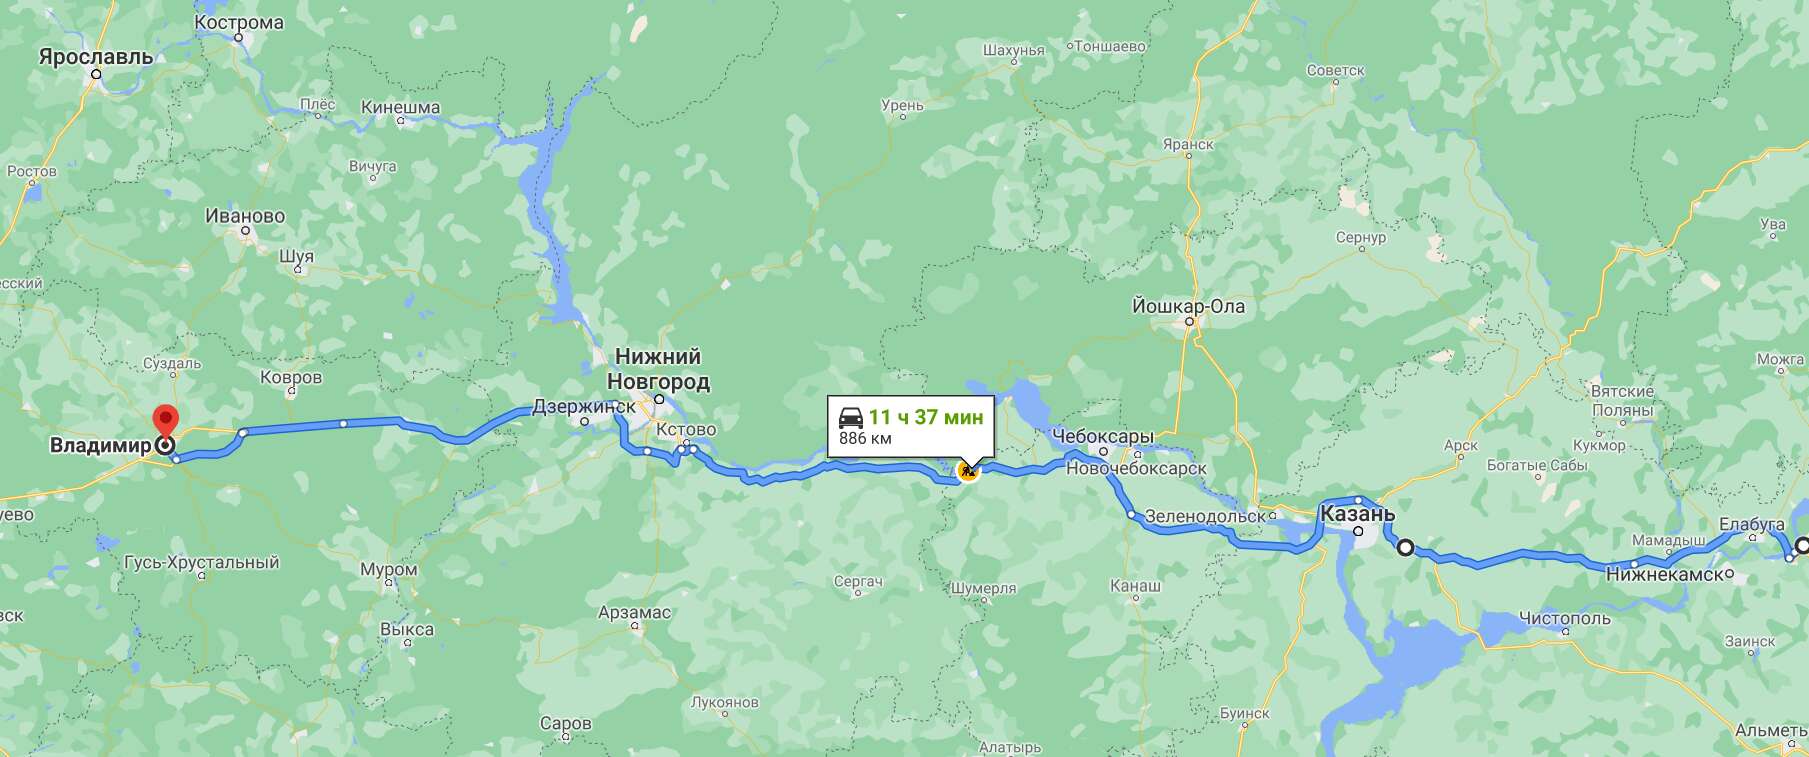Screen dimensions: 1809x757
Task: Click the Ярославль city dot marker
Action: (x=96, y=74)
